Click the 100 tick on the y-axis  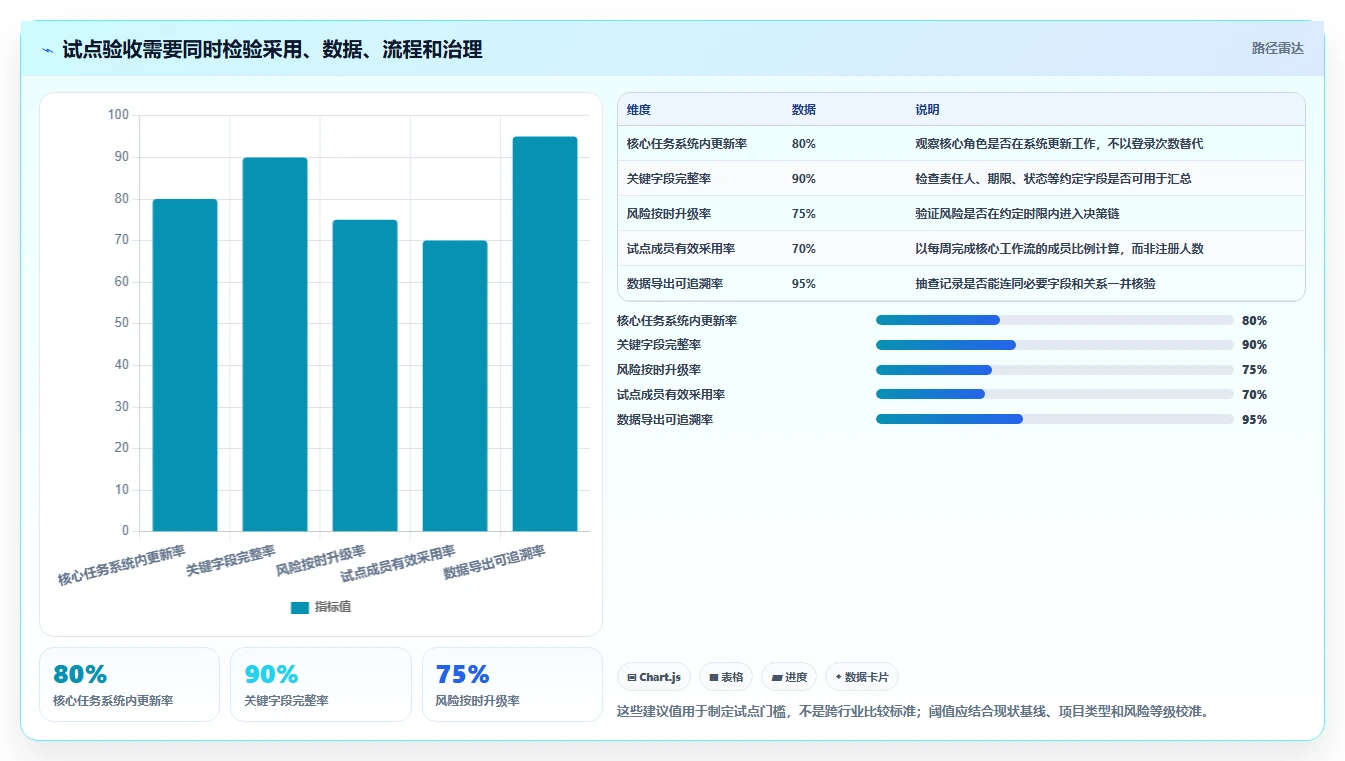pyautogui.click(x=119, y=115)
